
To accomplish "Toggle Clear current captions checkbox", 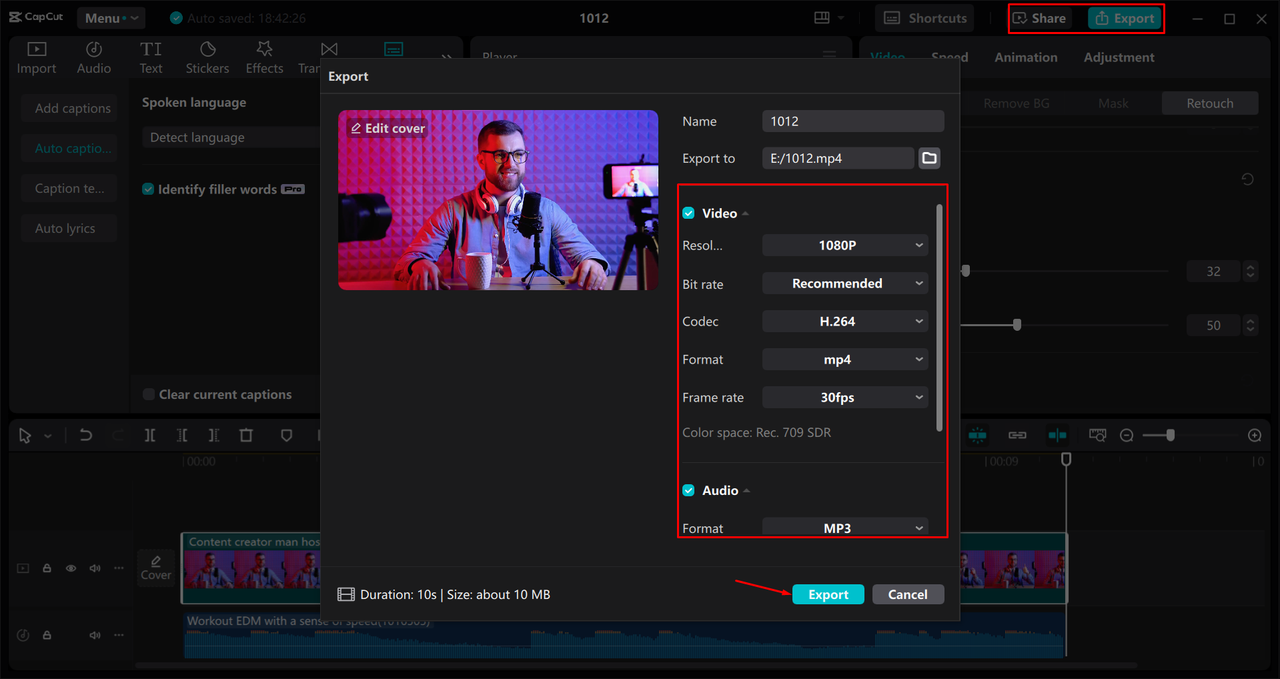I will coord(148,394).
